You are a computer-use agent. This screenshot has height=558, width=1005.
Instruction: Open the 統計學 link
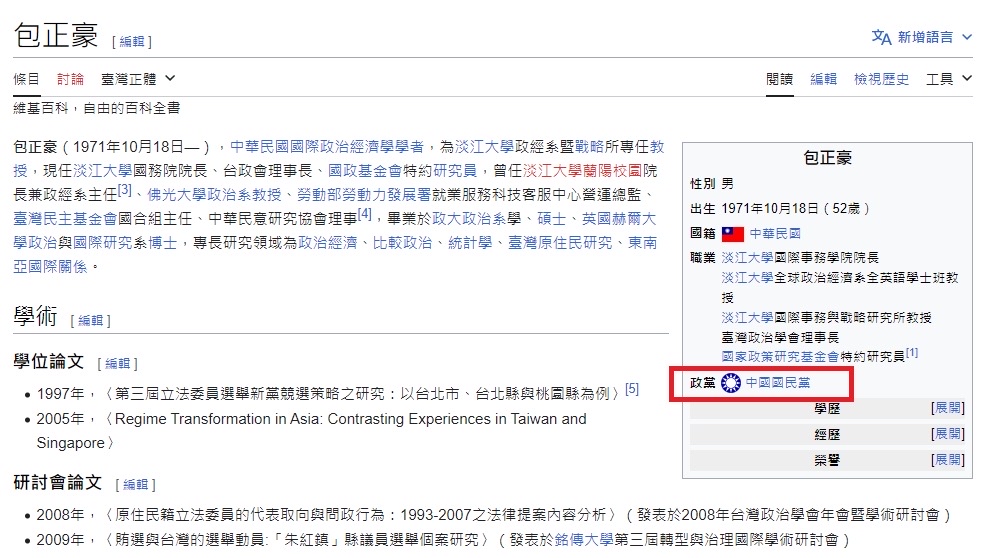coord(470,243)
